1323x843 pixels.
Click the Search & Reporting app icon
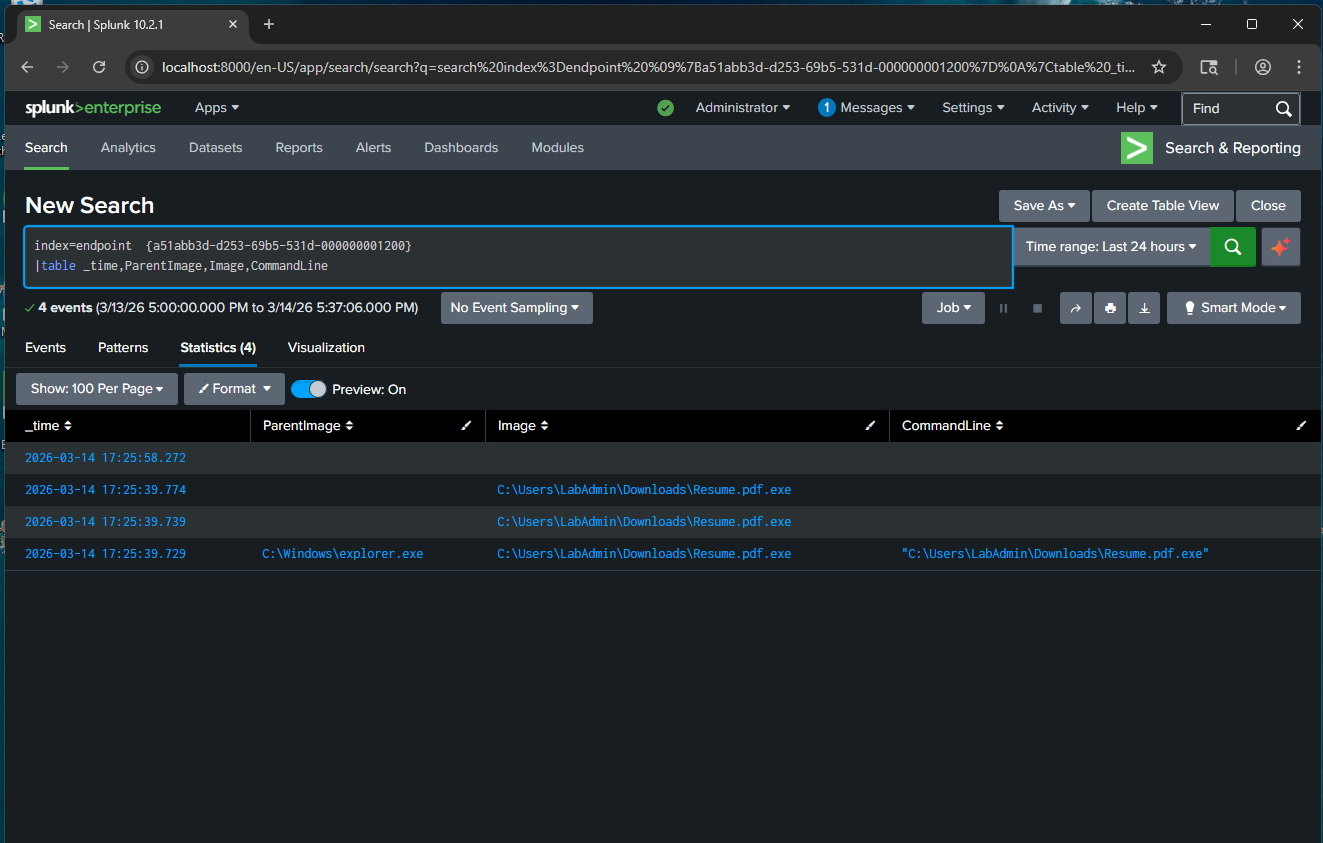pos(1136,147)
